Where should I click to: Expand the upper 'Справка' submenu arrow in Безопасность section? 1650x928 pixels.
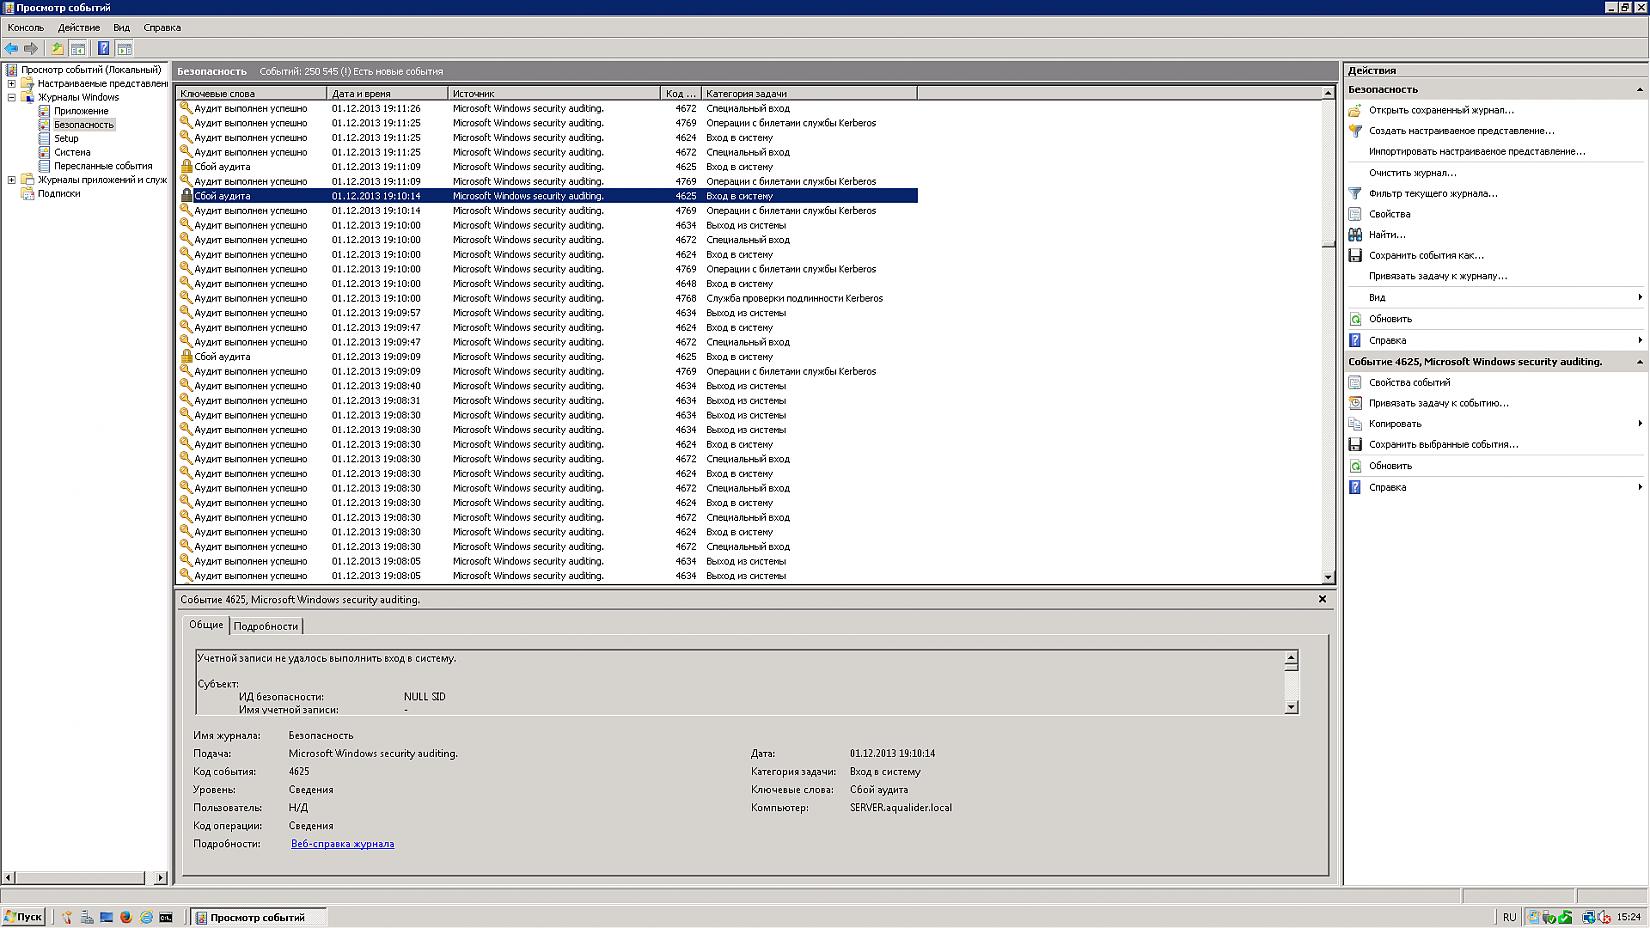[1640, 340]
